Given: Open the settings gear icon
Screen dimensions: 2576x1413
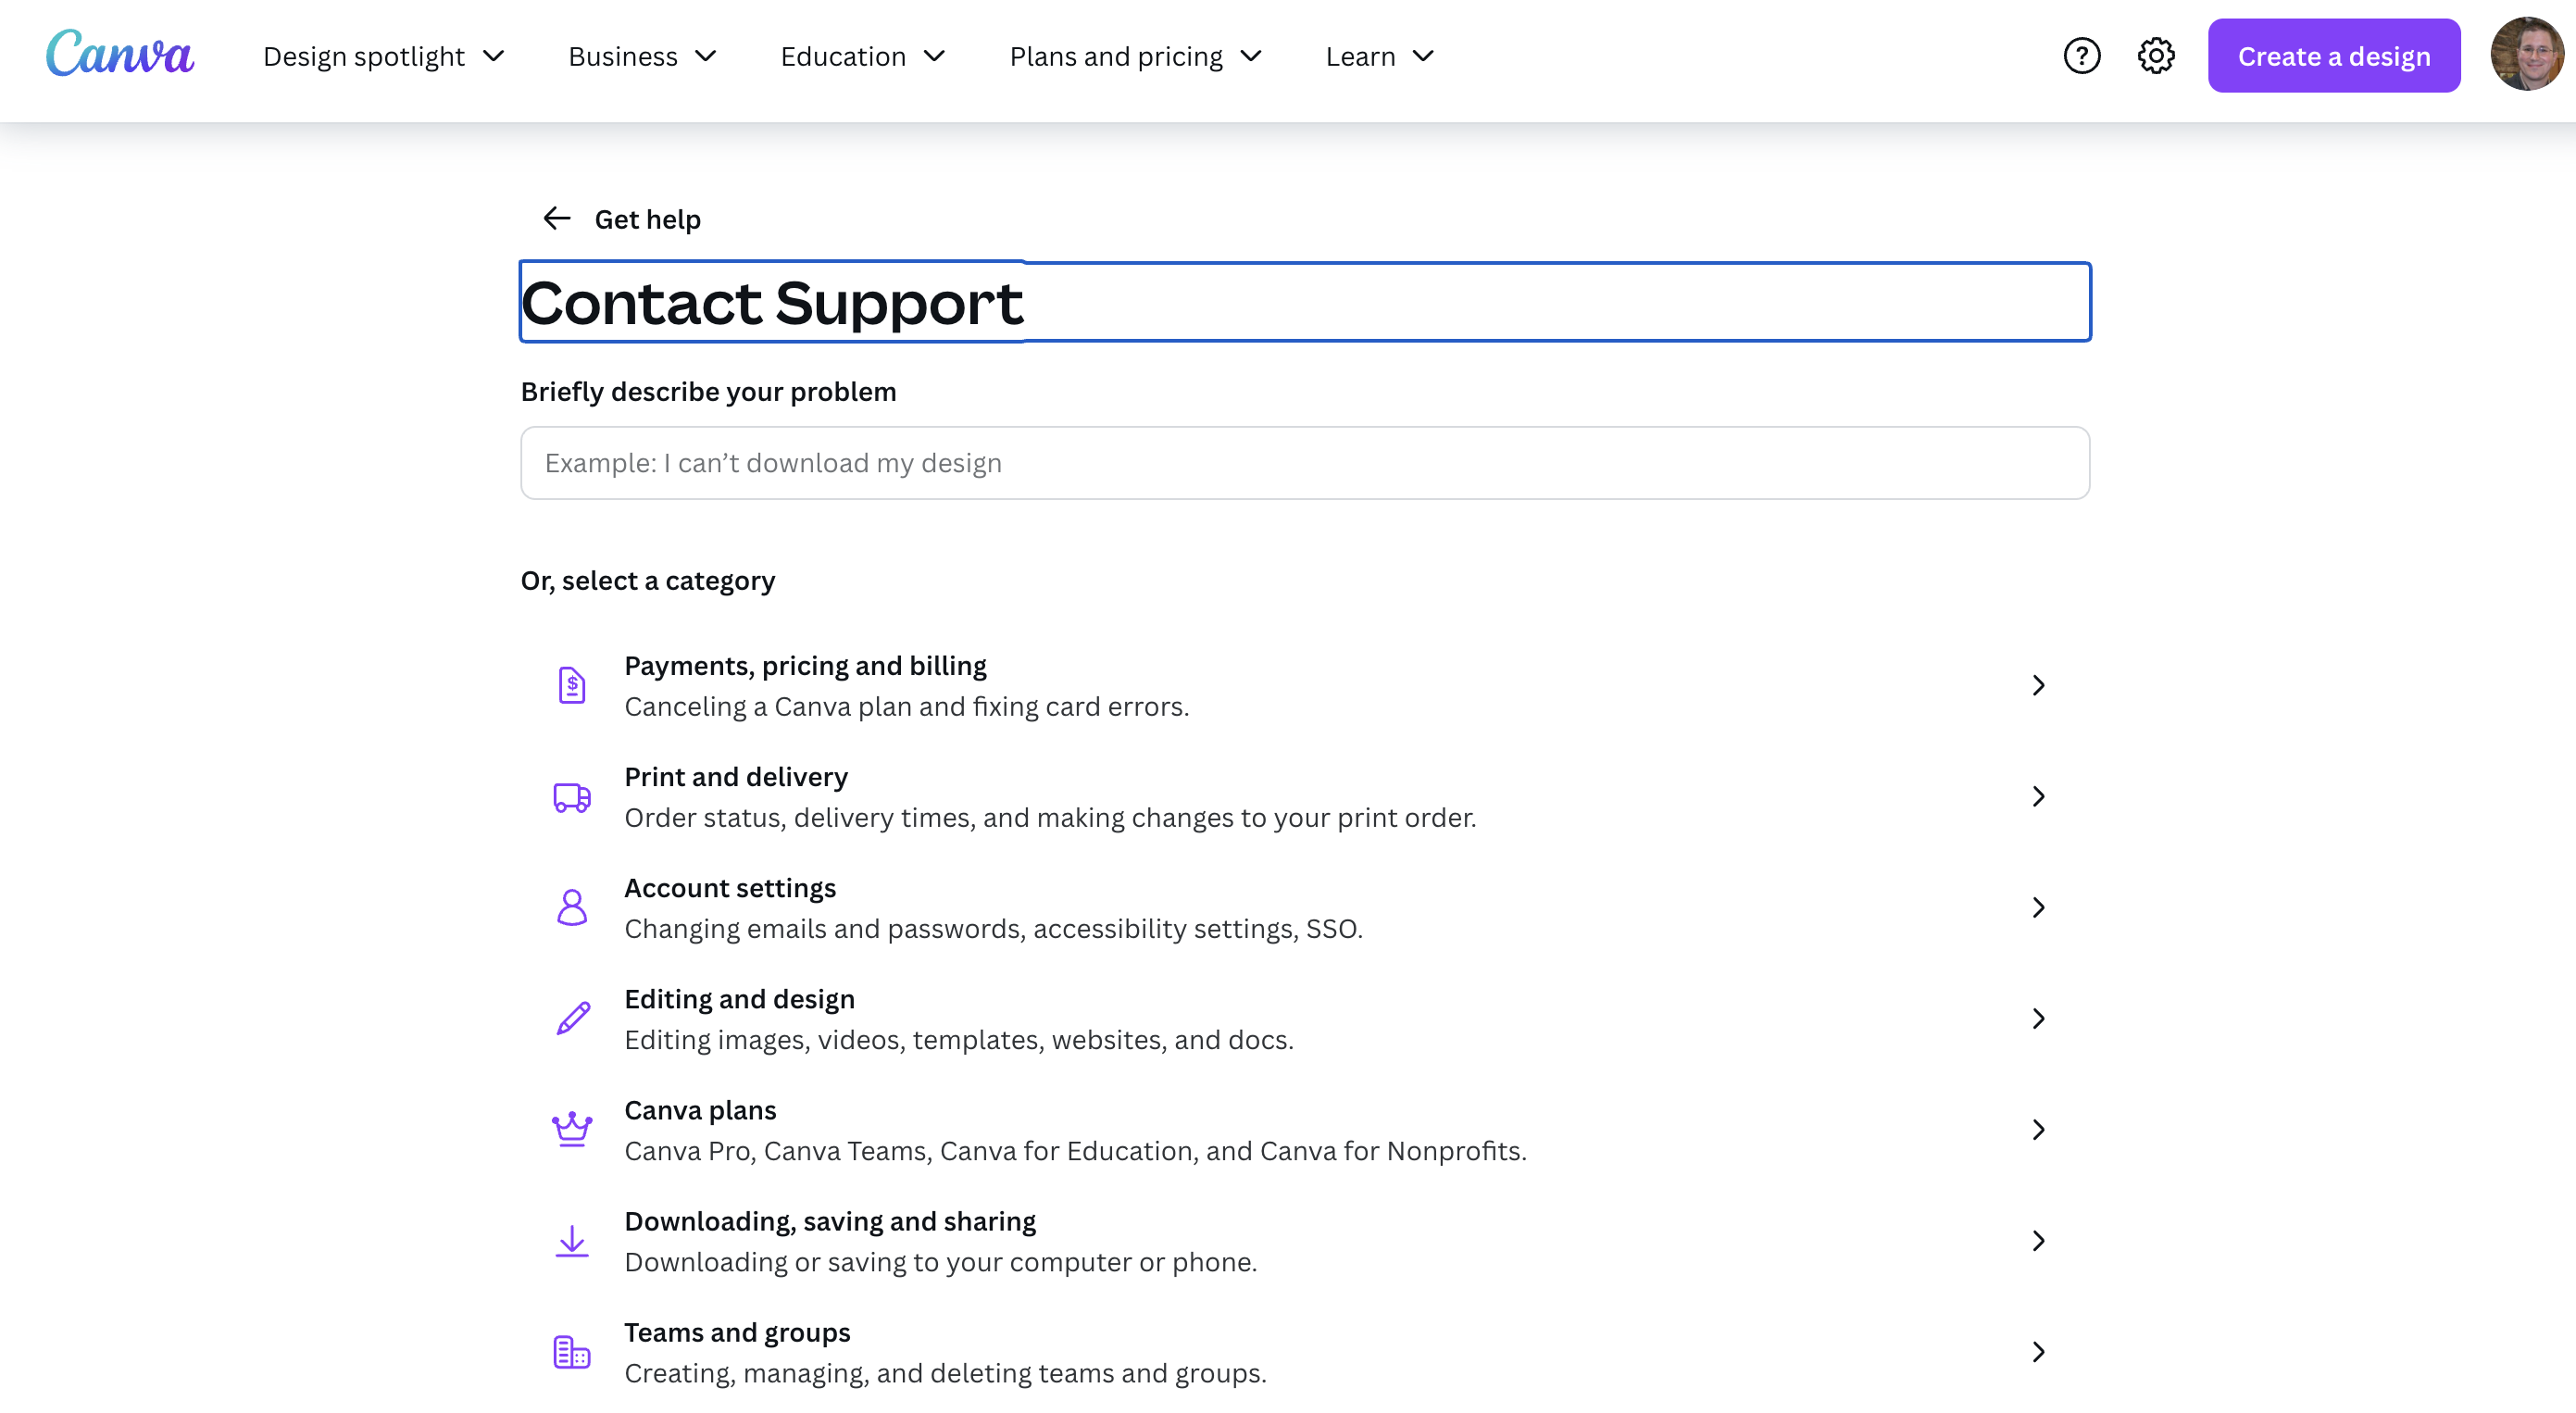Looking at the screenshot, I should tap(2156, 56).
